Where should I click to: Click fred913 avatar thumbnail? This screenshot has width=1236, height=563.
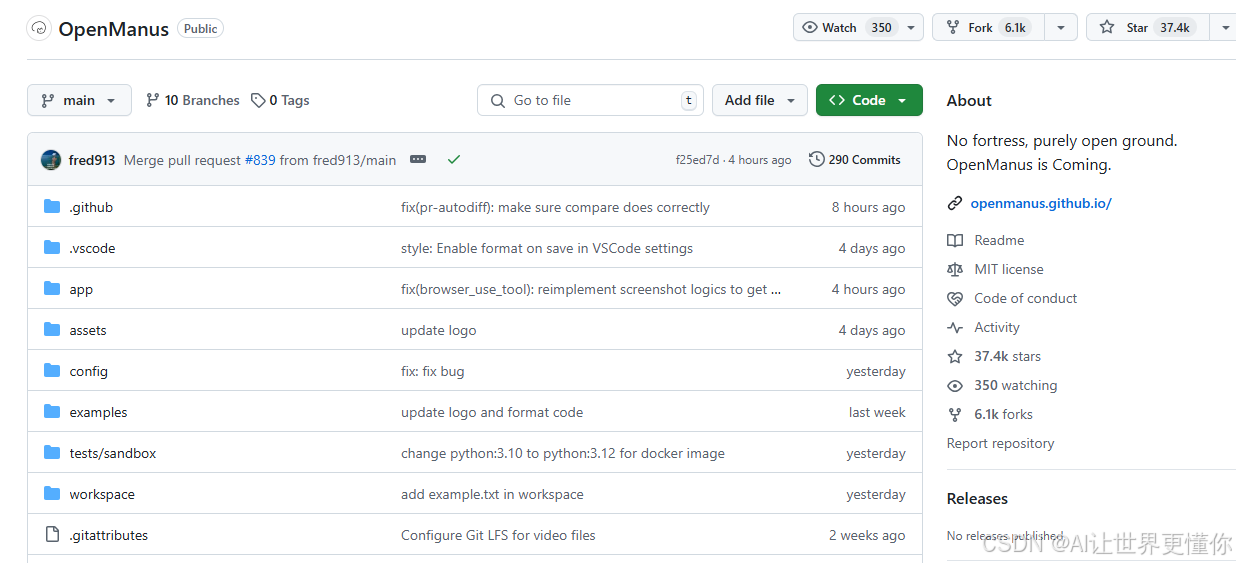click(51, 160)
